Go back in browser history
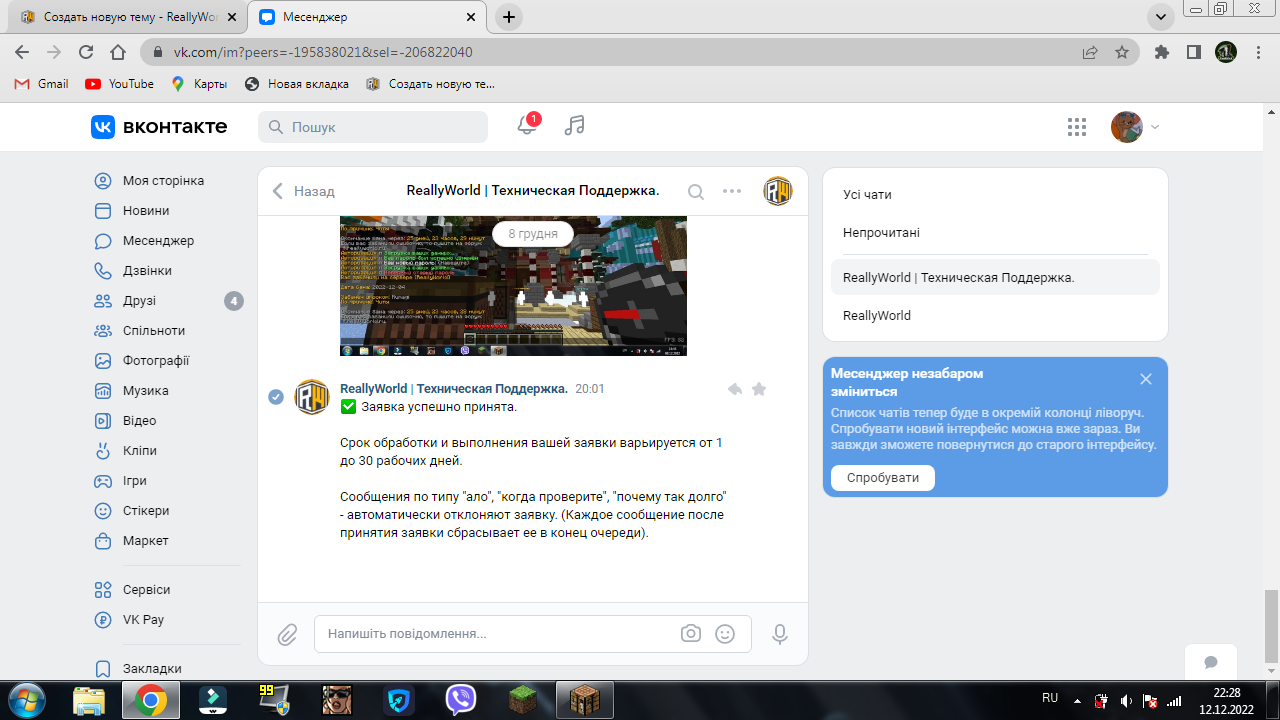This screenshot has width=1280, height=720. tap(22, 52)
